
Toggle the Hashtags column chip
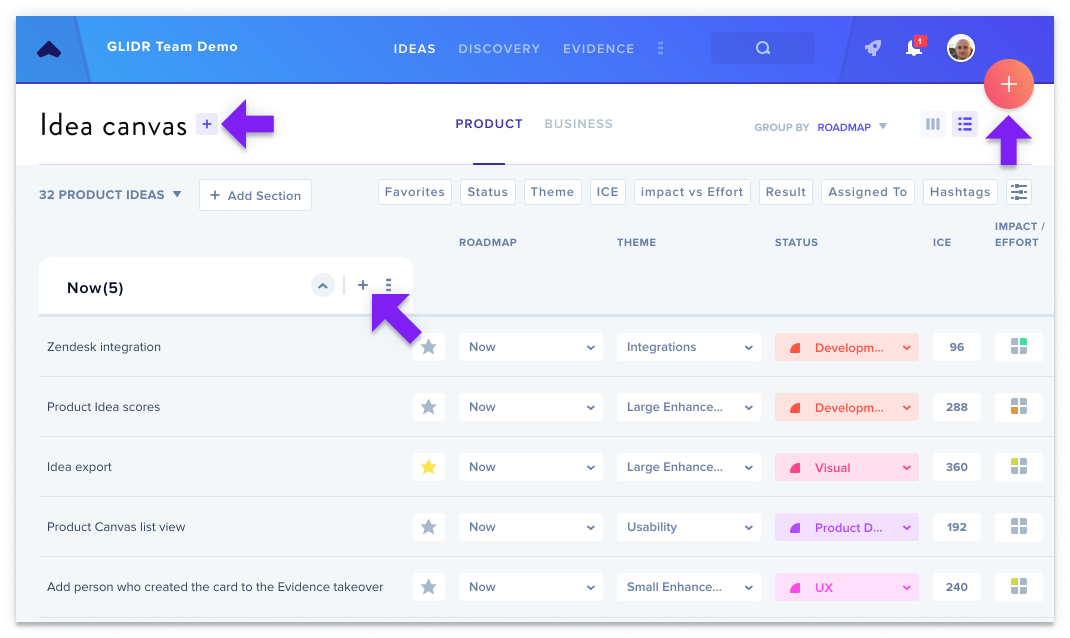tap(959, 192)
